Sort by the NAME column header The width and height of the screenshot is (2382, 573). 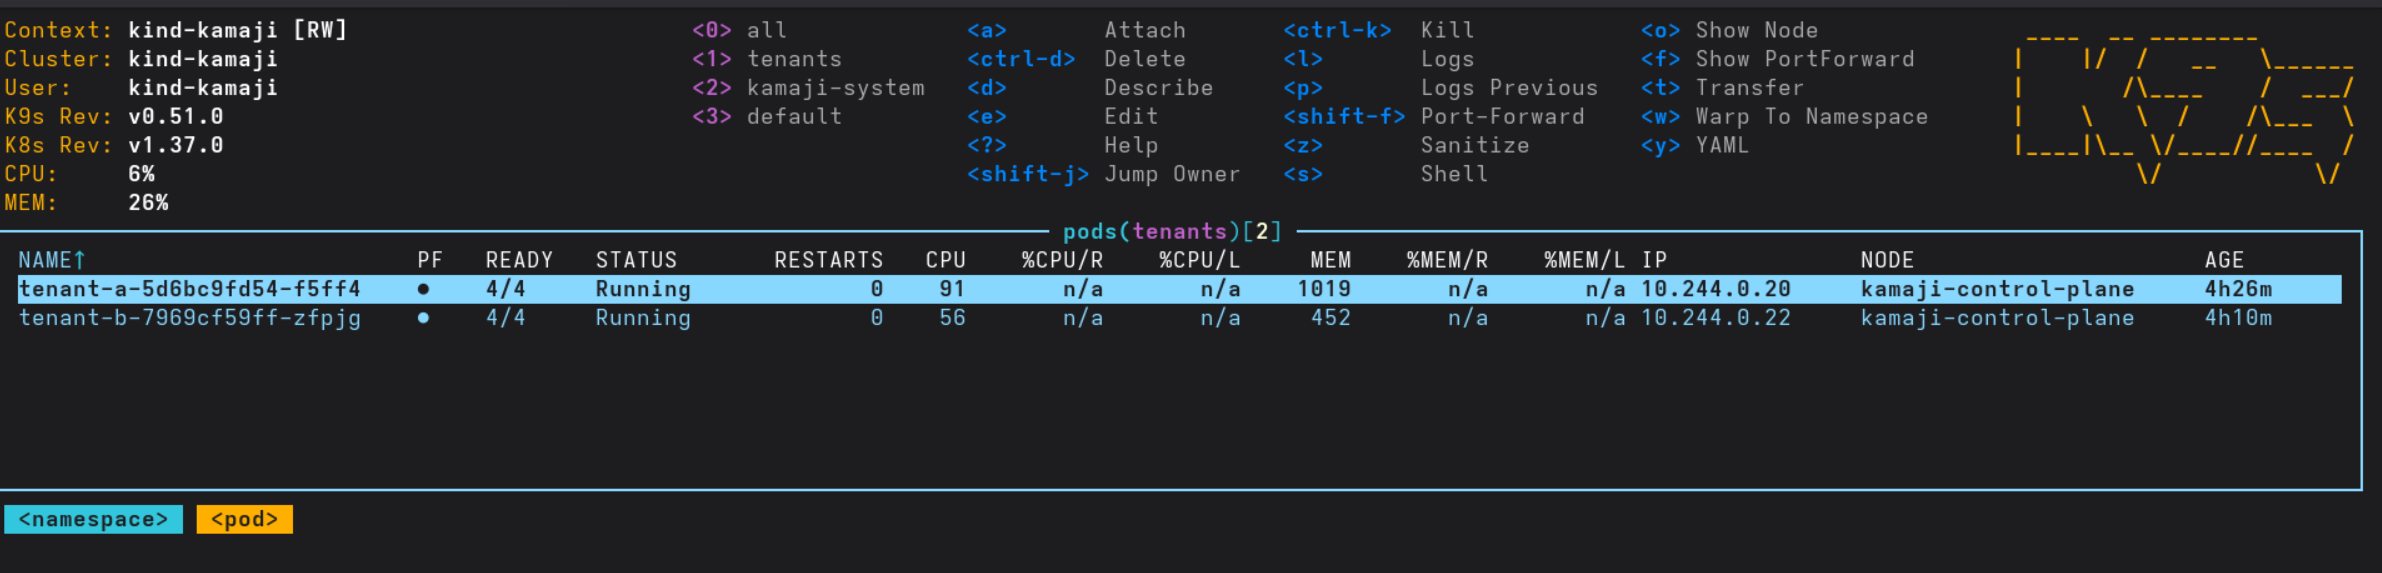(x=52, y=260)
